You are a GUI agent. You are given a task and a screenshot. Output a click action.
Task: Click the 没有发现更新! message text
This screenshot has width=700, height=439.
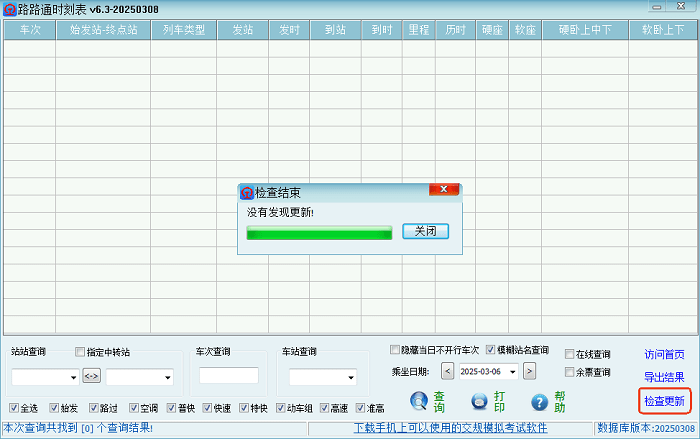[x=280, y=212]
